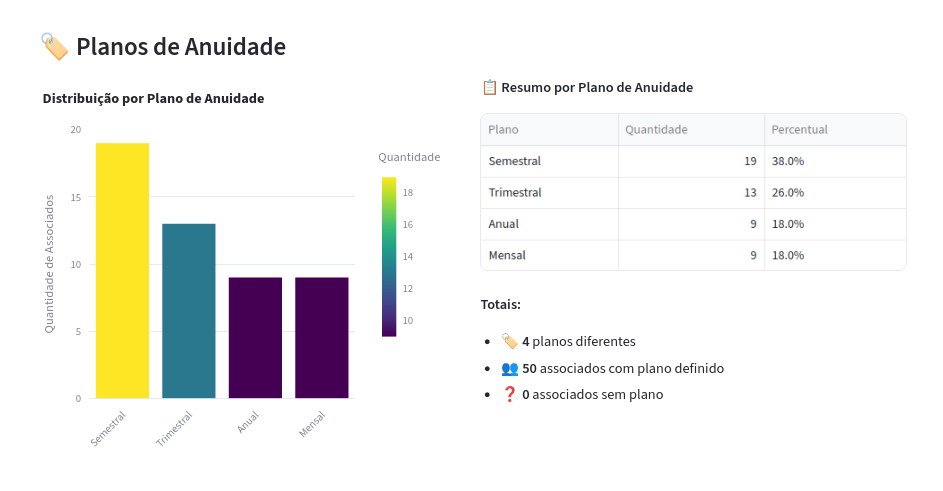The height and width of the screenshot is (491, 943).
Task: Click the Quantidade color scale bar
Action: pyautogui.click(x=389, y=257)
